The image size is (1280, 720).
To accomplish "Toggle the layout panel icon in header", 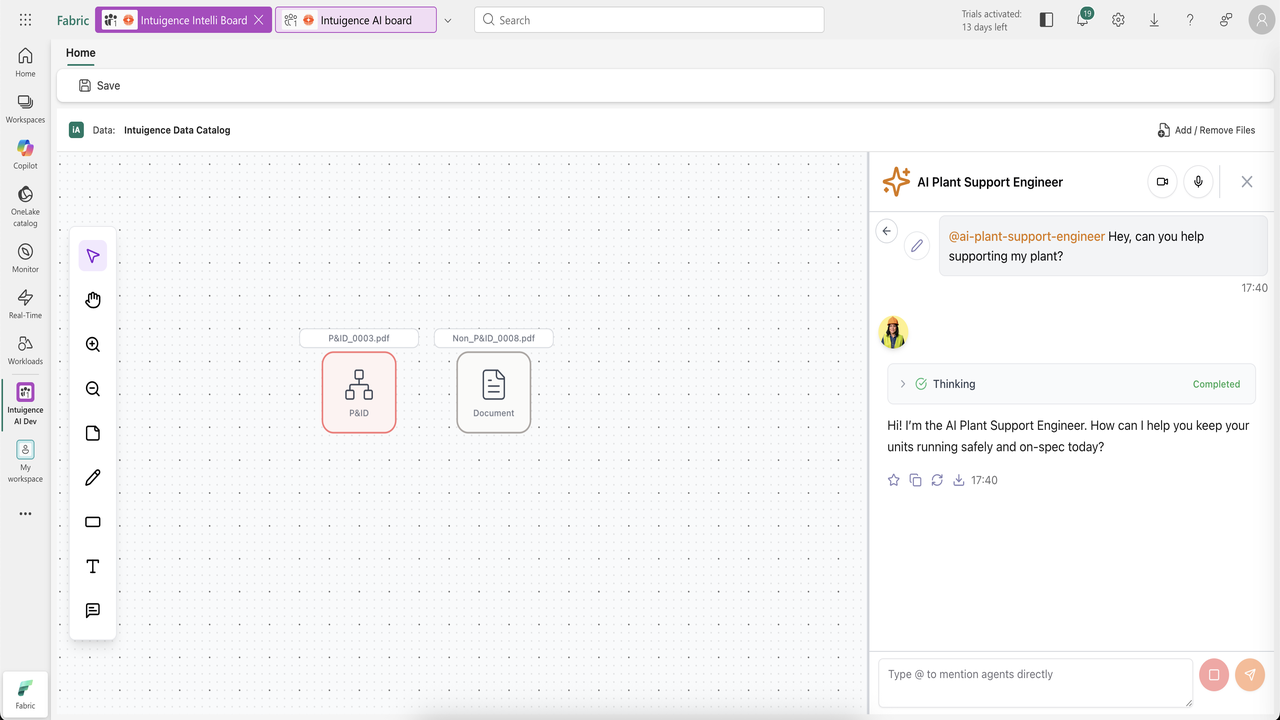I will click(x=1047, y=20).
